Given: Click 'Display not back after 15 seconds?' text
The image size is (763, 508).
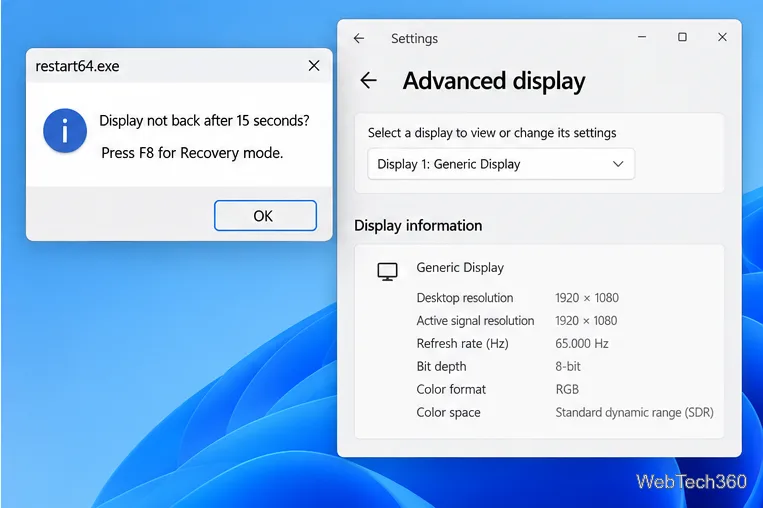Looking at the screenshot, I should click(x=204, y=121).
